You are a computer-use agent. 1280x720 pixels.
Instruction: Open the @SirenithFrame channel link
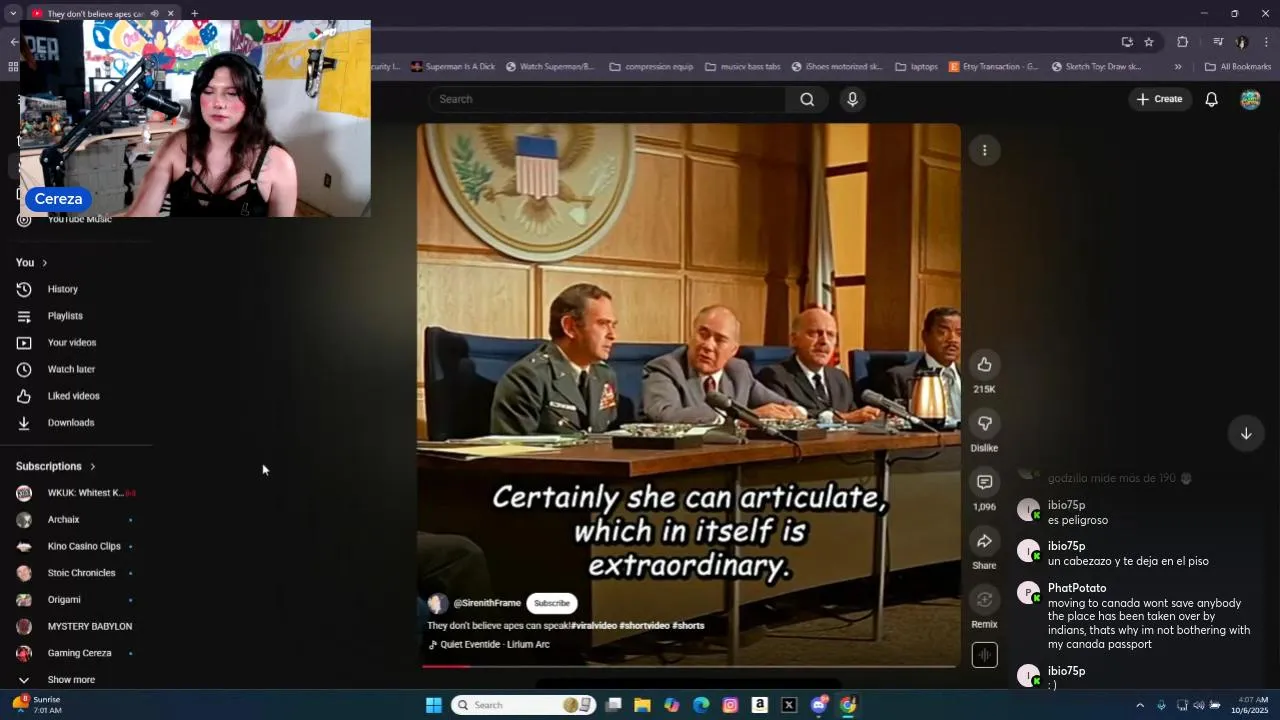487,603
